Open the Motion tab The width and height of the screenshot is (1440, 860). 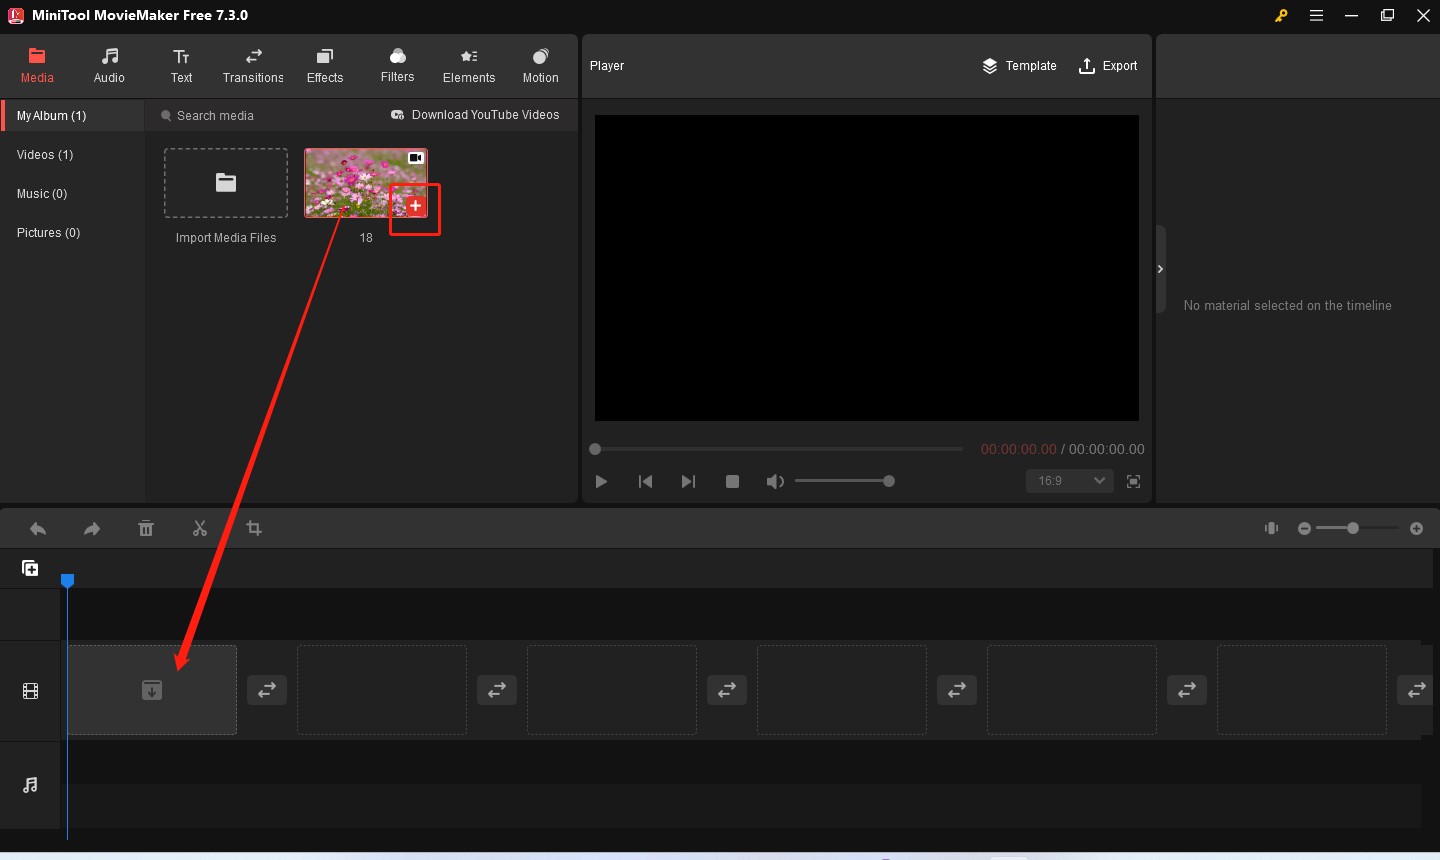point(541,66)
